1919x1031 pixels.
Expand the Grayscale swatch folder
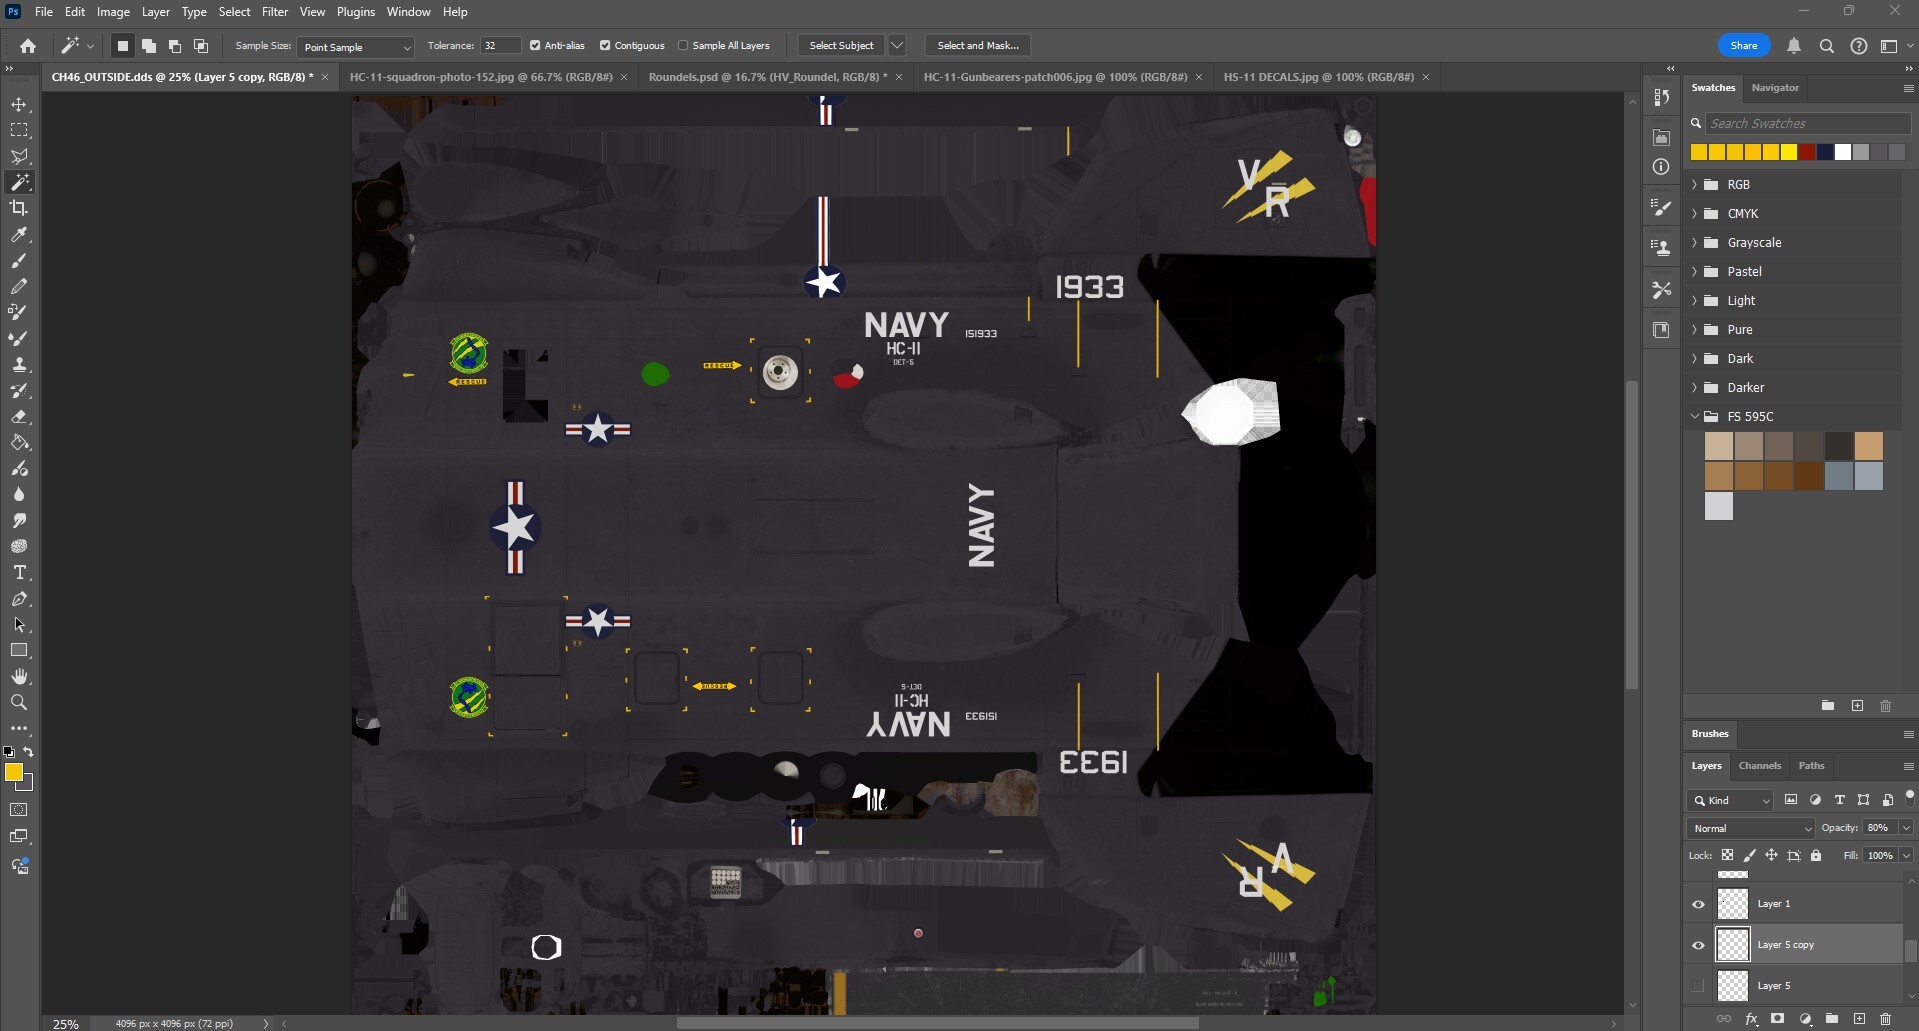(1695, 243)
